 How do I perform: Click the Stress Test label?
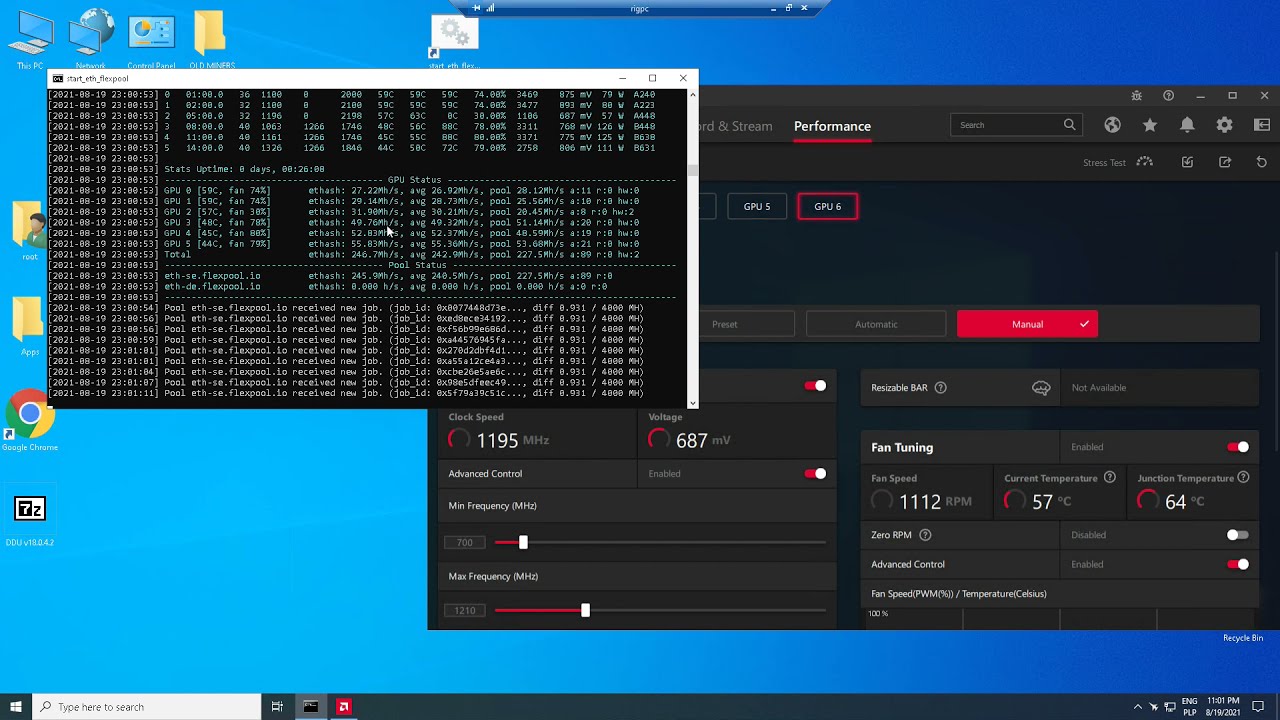1104,162
